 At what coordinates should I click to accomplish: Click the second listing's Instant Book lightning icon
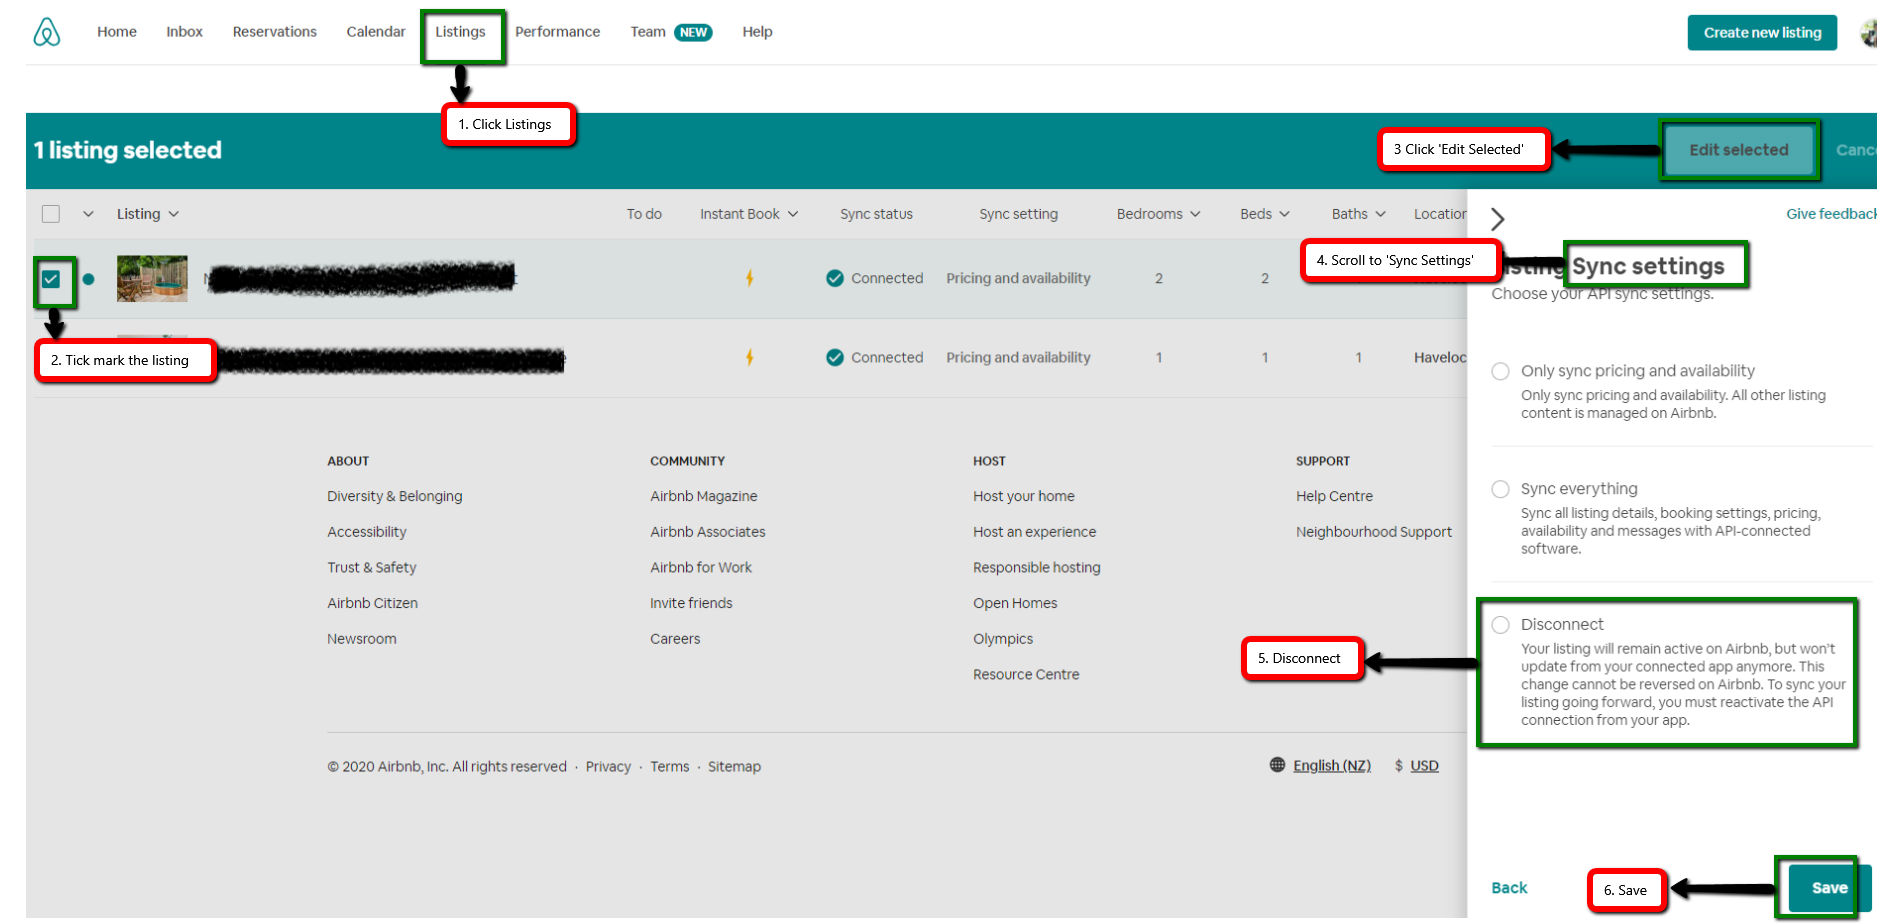coord(749,357)
